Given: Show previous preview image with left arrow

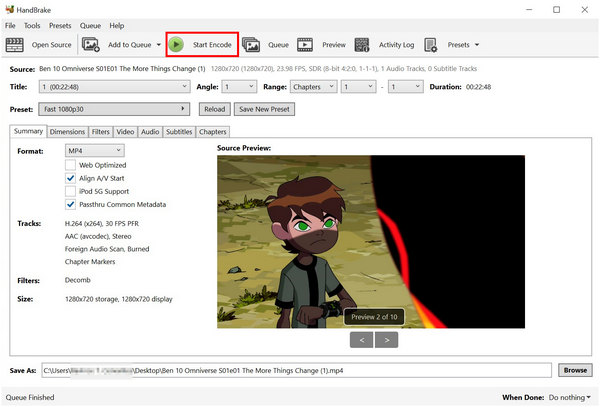Looking at the screenshot, I should (359, 339).
